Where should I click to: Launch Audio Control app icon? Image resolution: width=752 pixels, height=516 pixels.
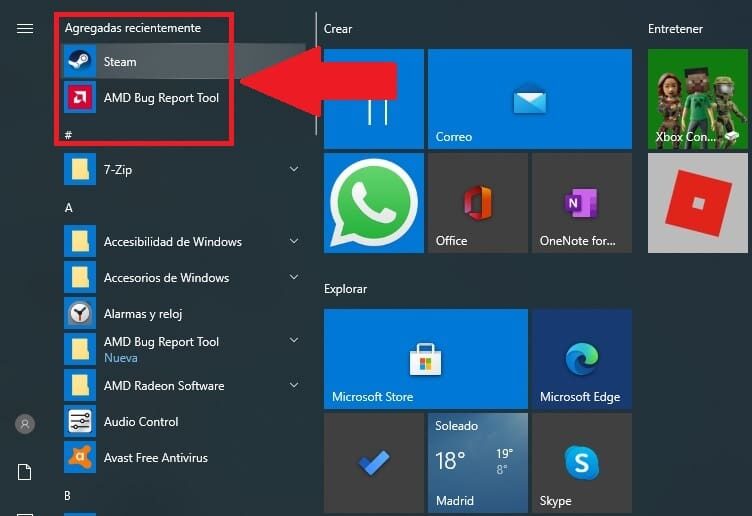(x=80, y=421)
